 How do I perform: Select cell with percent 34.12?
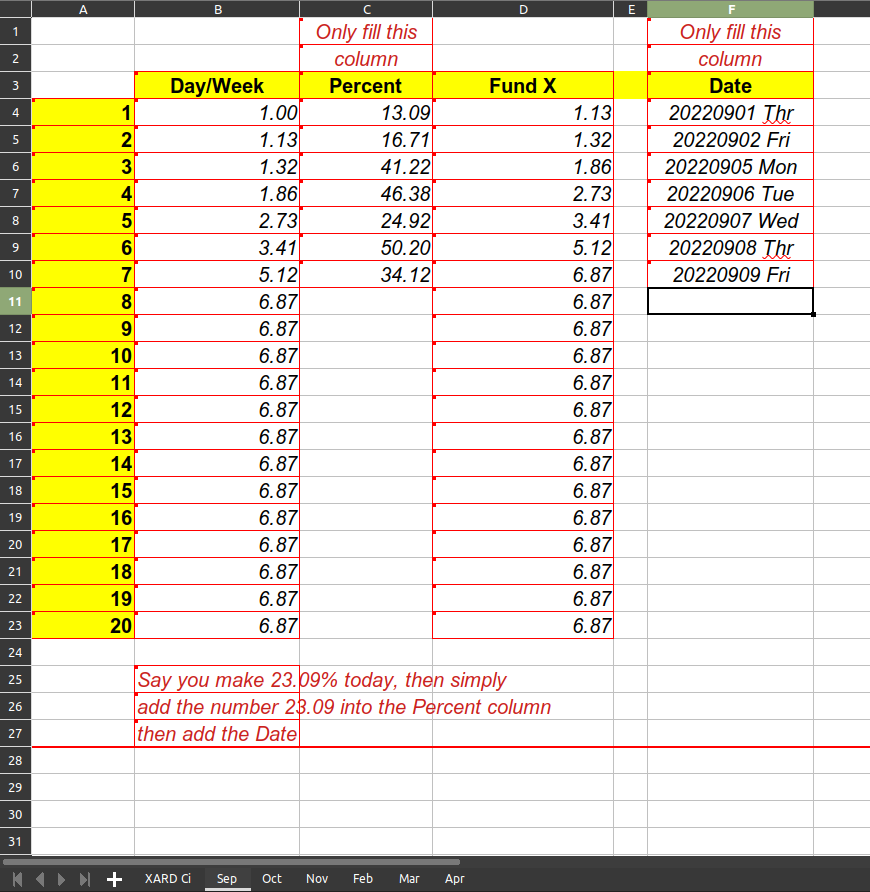tap(366, 275)
